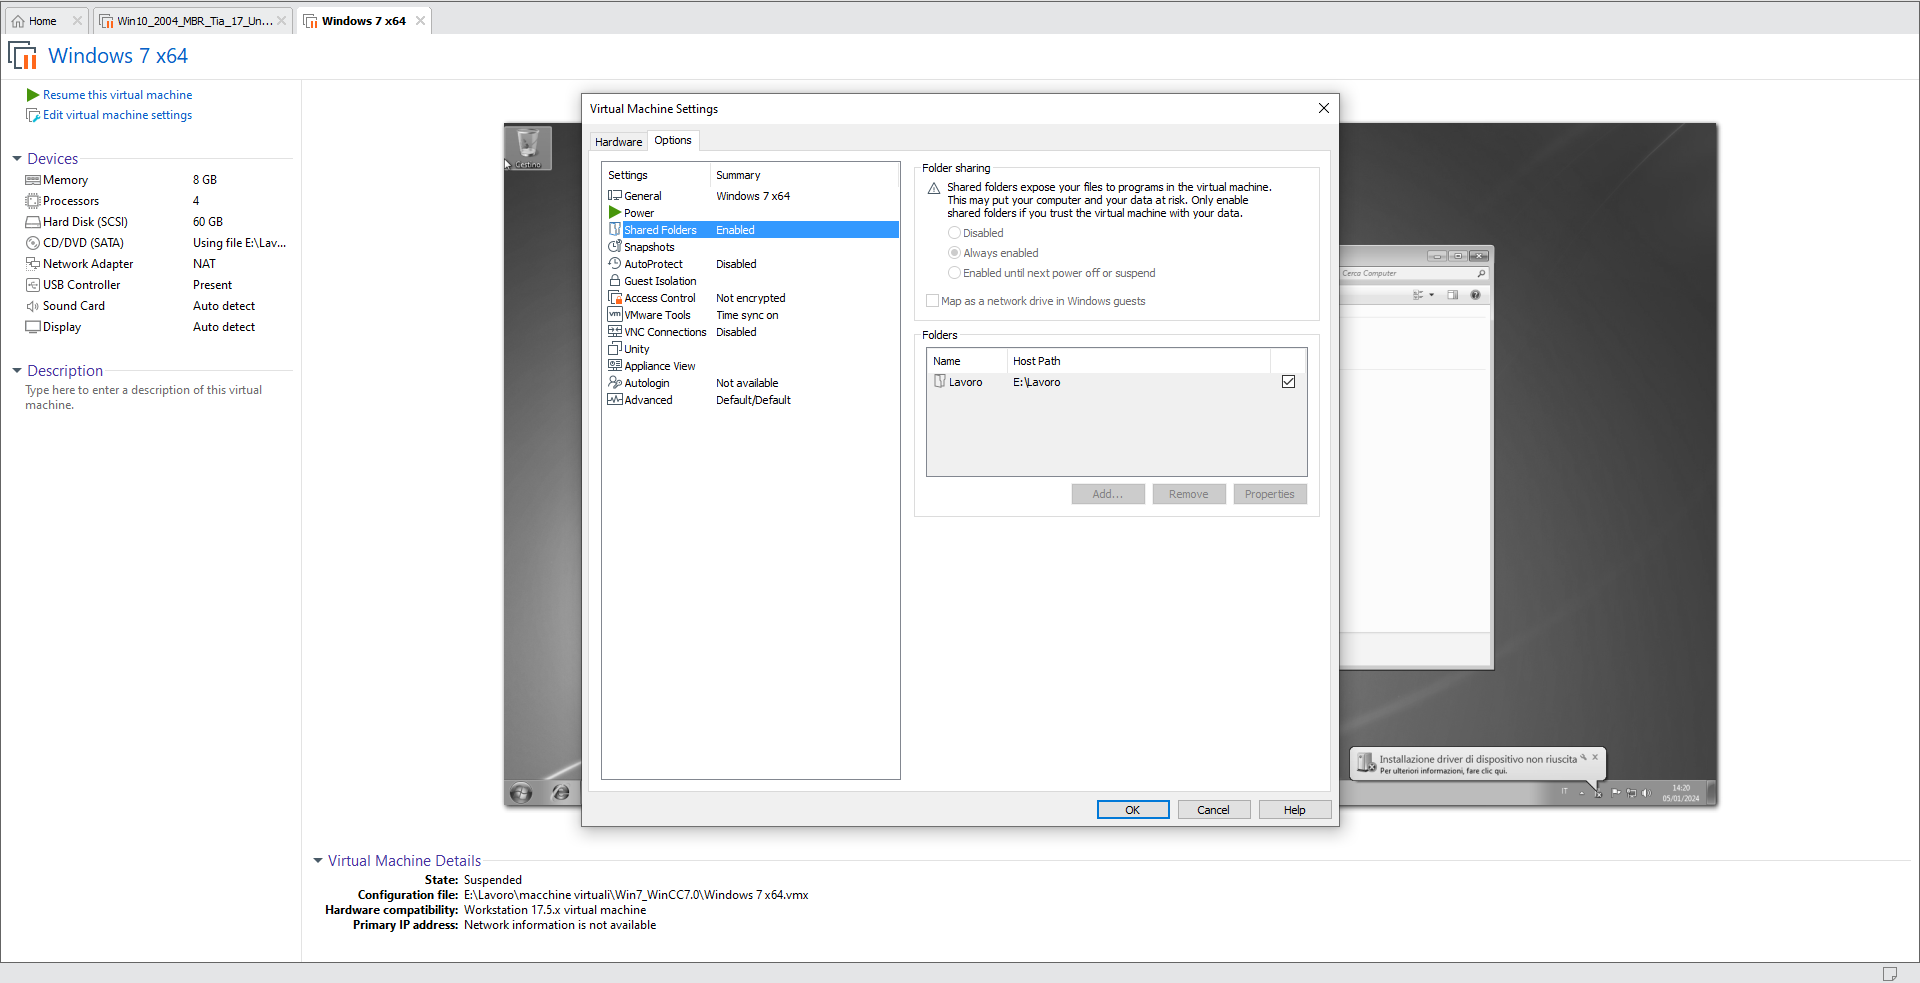The image size is (1920, 983).
Task: Open Help for VM settings
Action: coord(1295,810)
